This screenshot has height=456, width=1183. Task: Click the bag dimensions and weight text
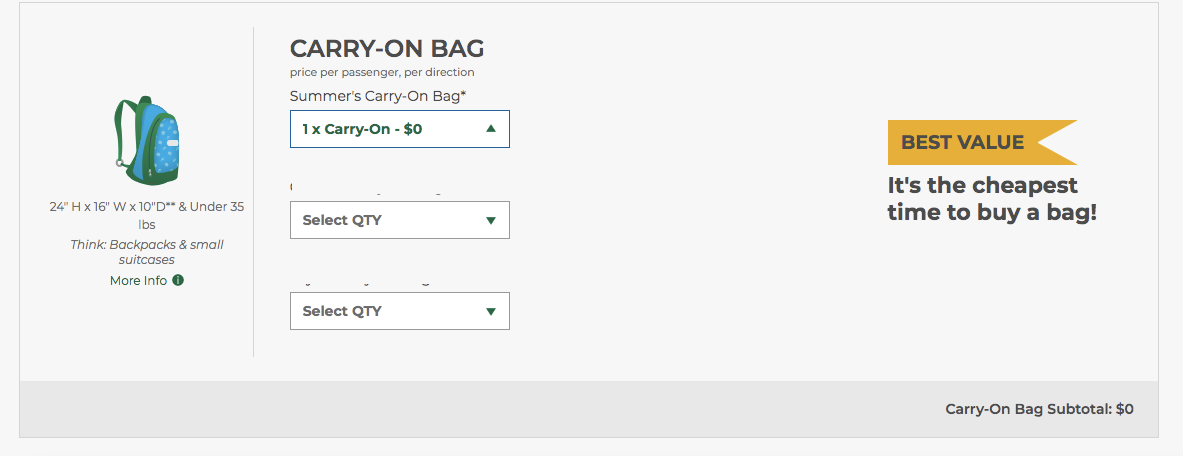click(x=147, y=215)
